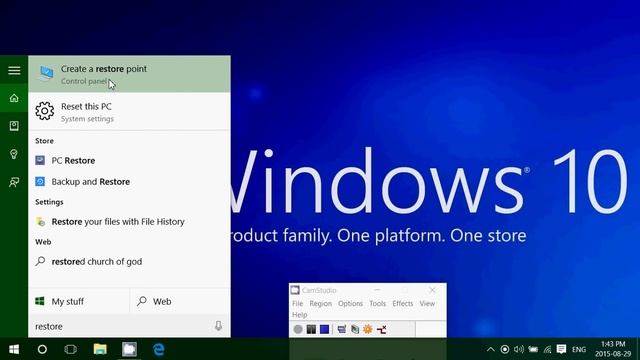Click the CamStudio Record button
The image size is (640, 360).
click(298, 329)
